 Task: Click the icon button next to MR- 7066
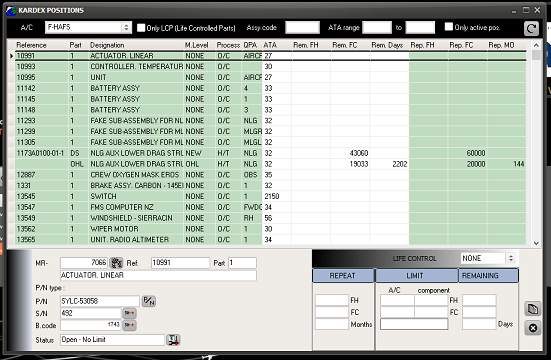116,263
